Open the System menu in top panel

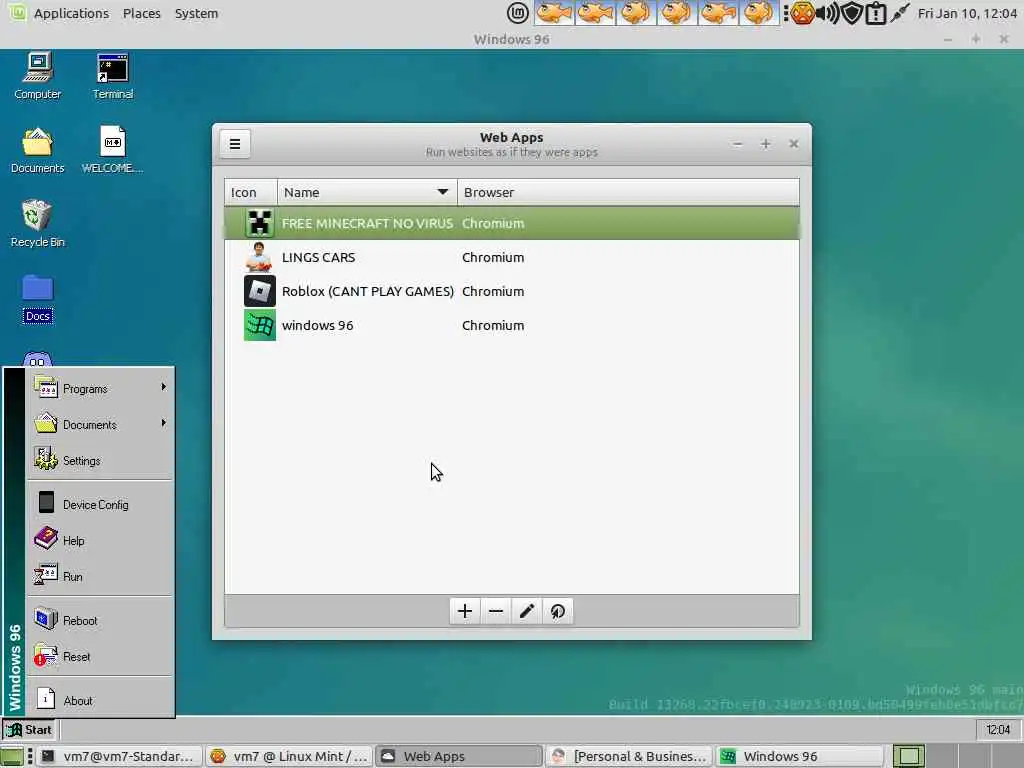pyautogui.click(x=196, y=13)
